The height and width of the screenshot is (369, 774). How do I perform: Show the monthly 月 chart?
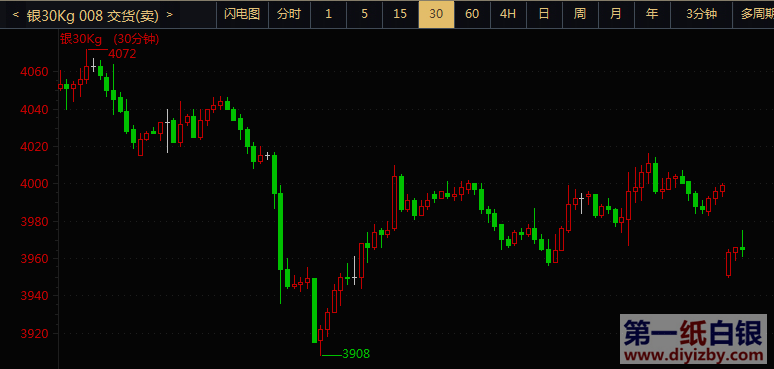(x=616, y=14)
